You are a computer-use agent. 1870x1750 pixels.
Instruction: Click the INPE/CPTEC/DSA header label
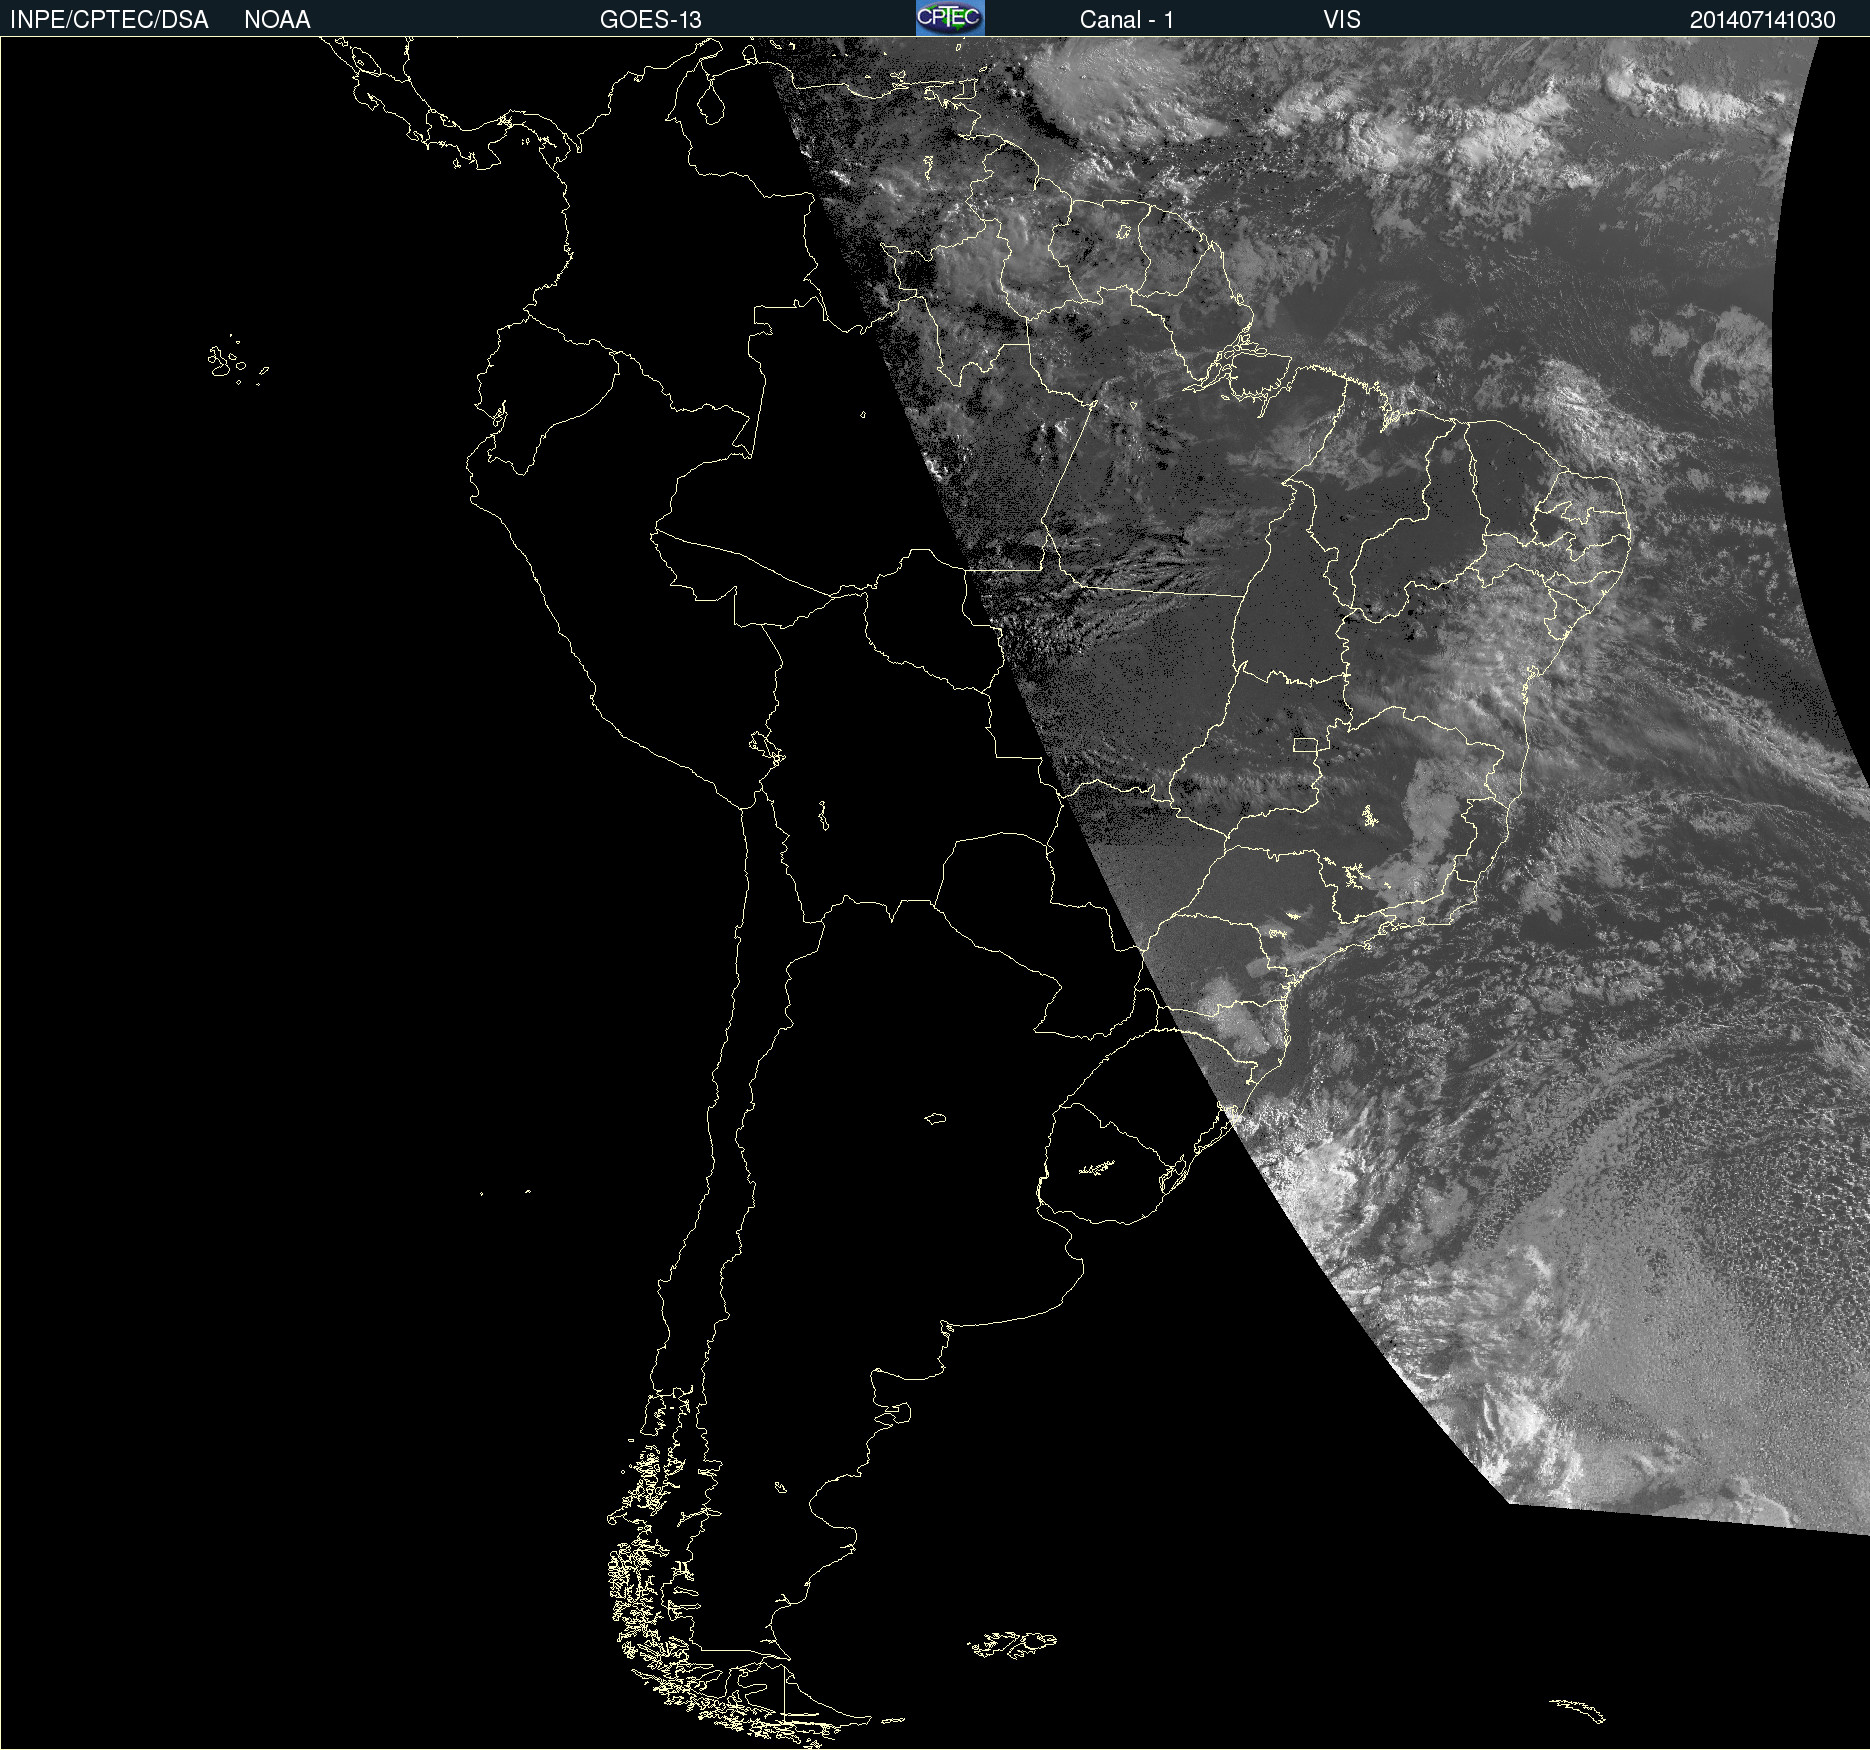click(x=109, y=20)
